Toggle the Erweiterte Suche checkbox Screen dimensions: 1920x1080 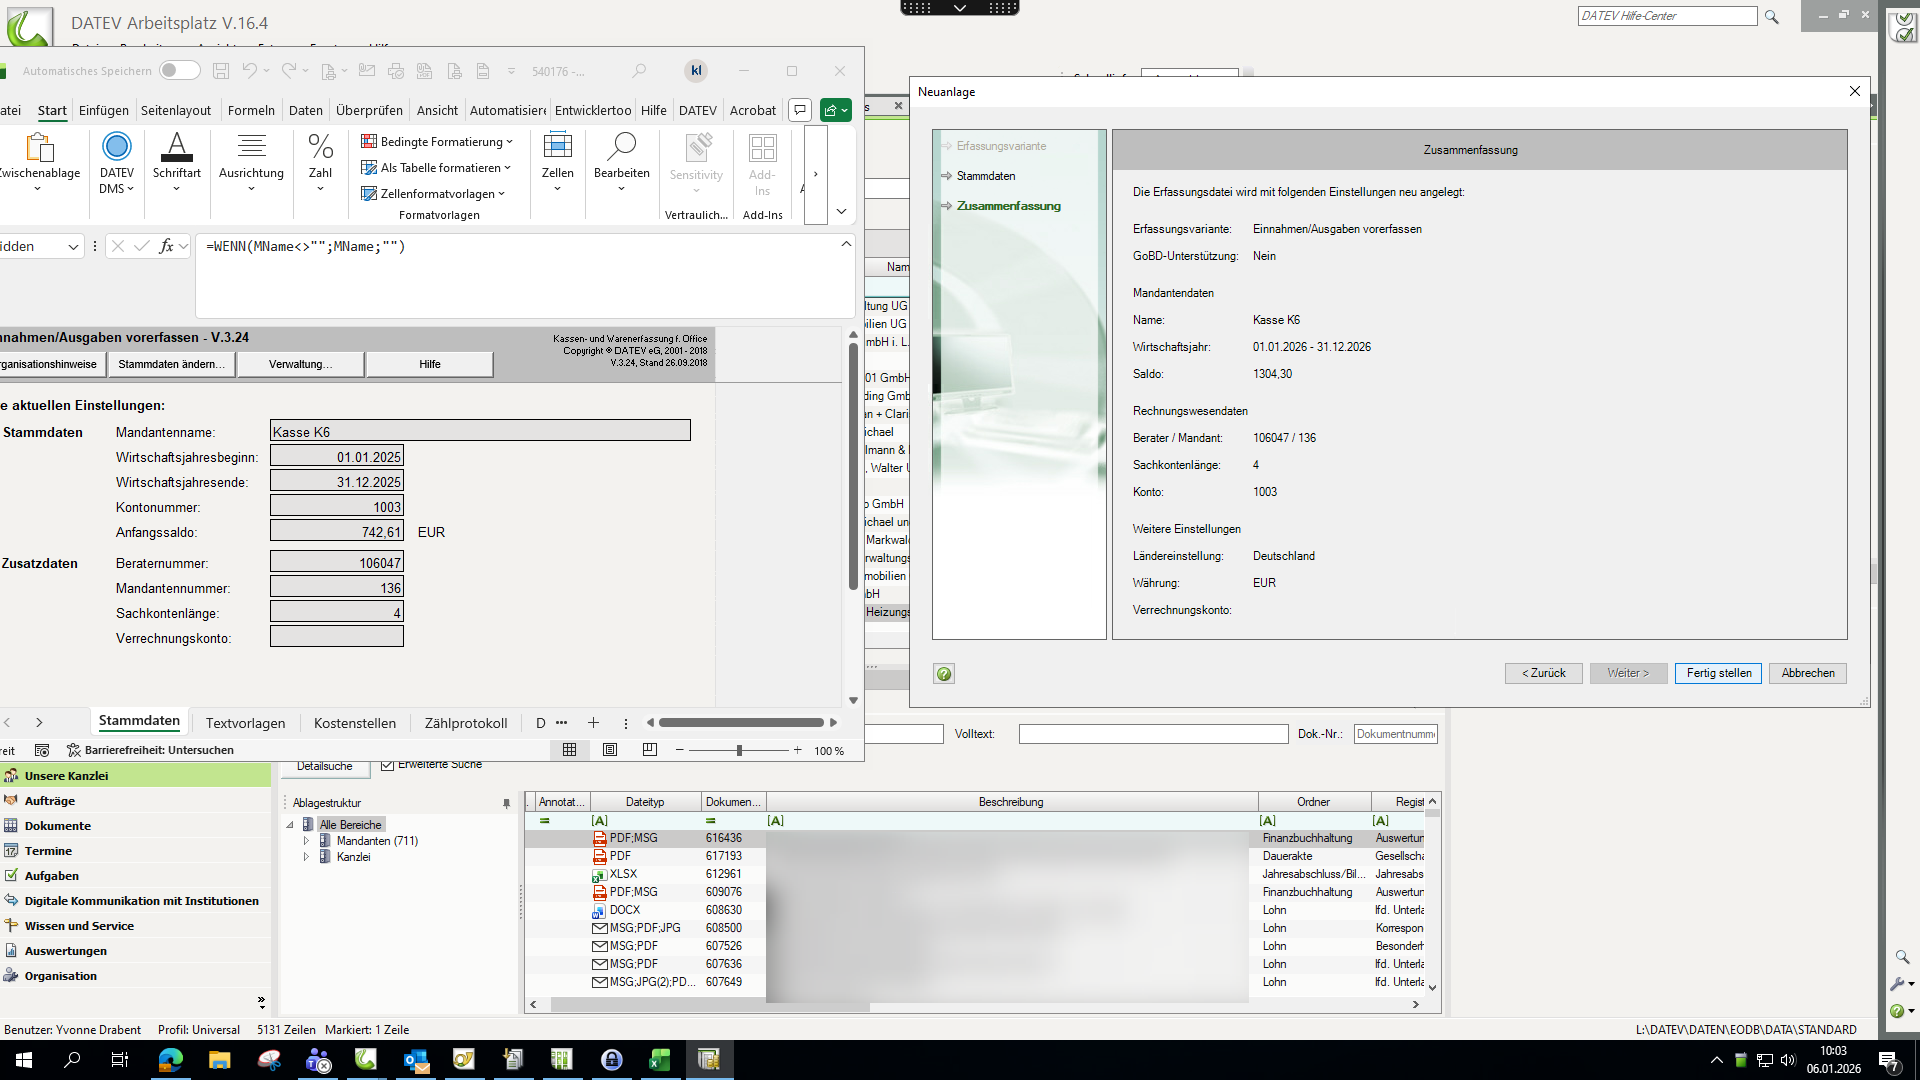tap(388, 765)
